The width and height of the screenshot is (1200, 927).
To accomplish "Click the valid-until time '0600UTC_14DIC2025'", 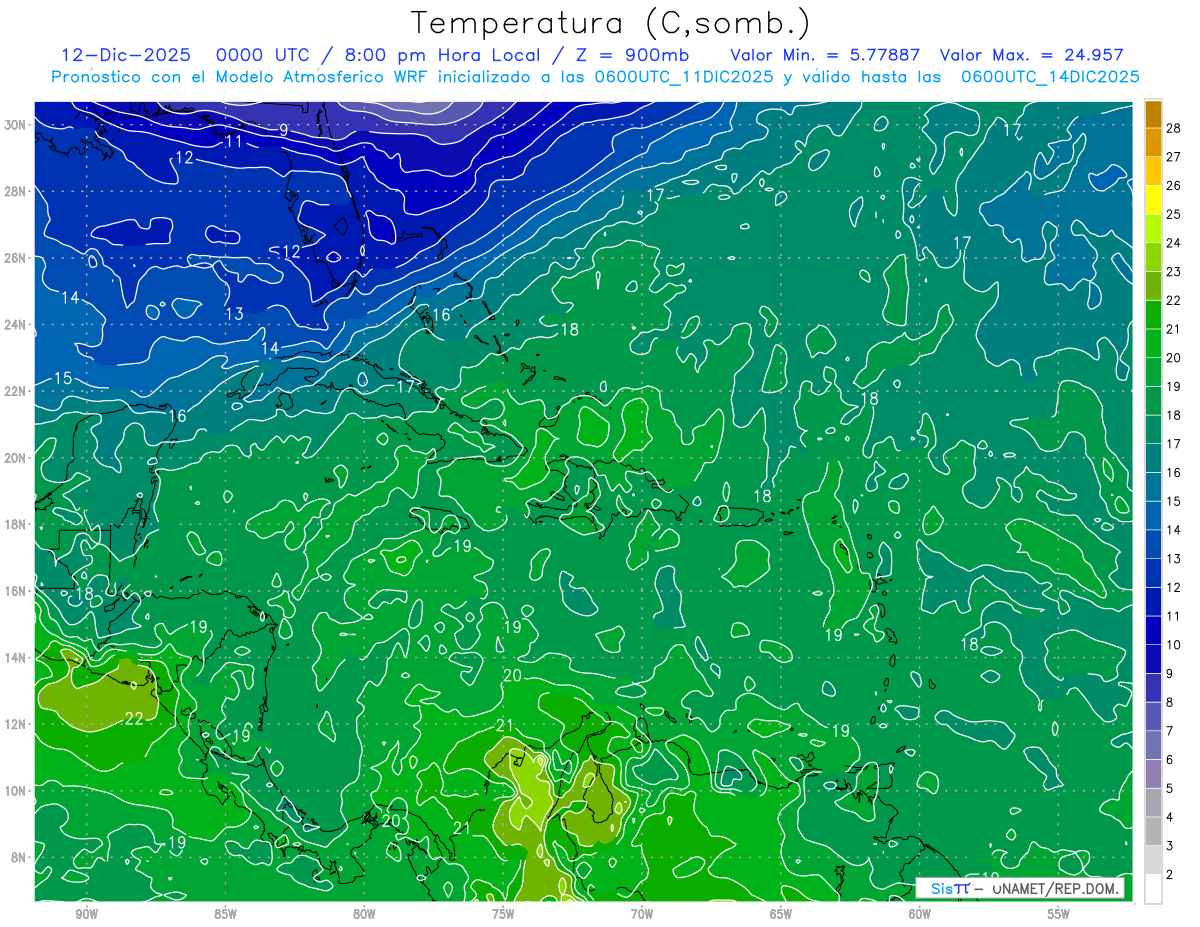I will pyautogui.click(x=1050, y=76).
